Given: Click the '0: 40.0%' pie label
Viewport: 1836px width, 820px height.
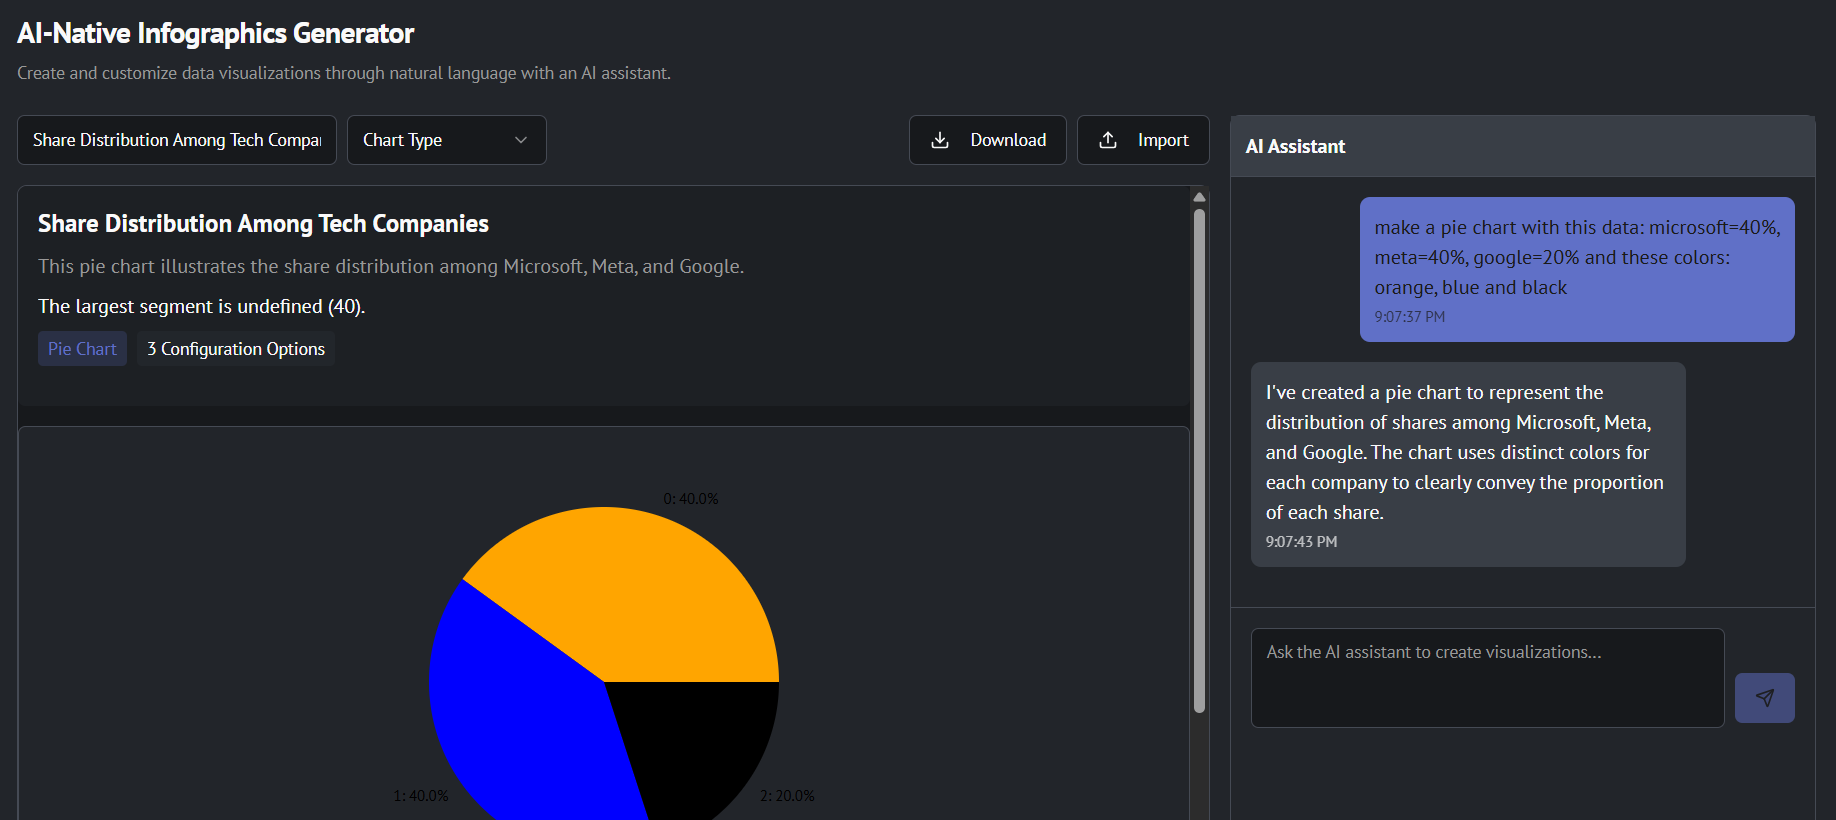Looking at the screenshot, I should click(x=691, y=499).
